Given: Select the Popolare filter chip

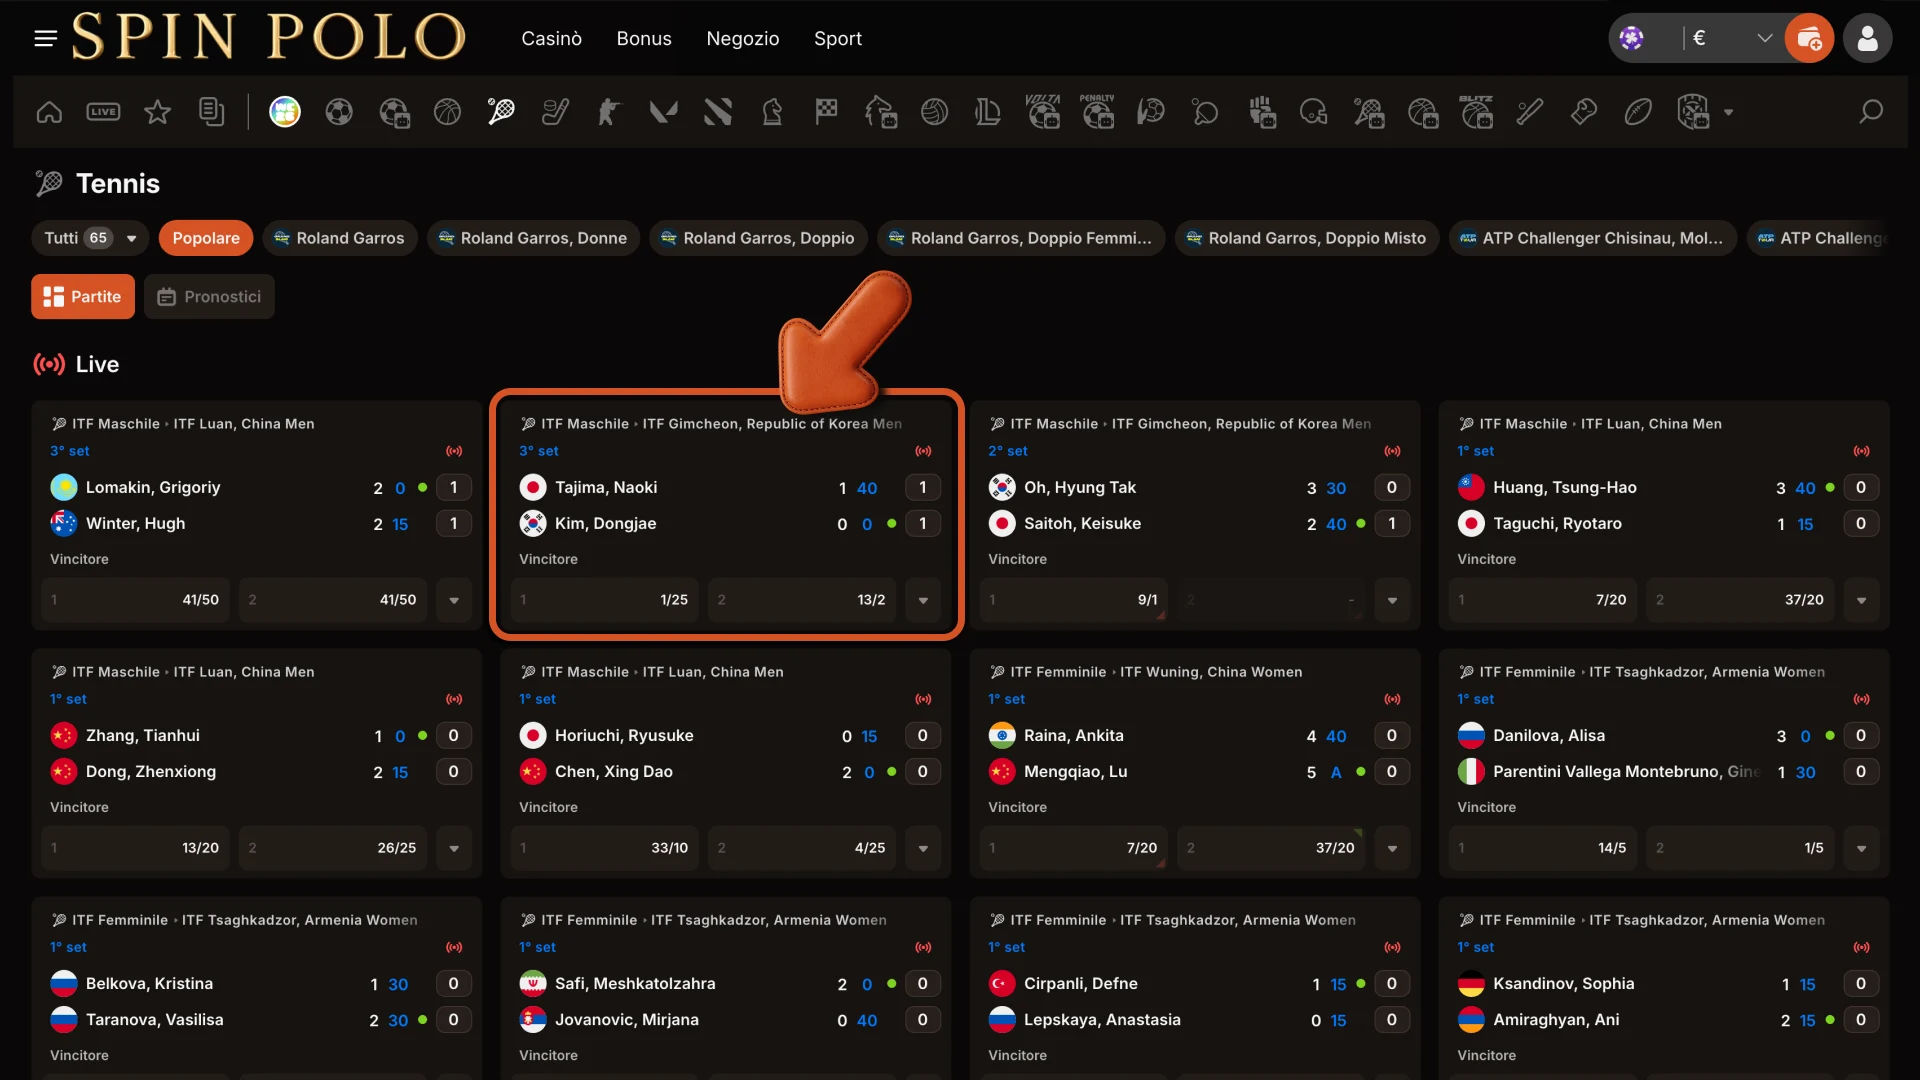Looking at the screenshot, I should point(206,238).
